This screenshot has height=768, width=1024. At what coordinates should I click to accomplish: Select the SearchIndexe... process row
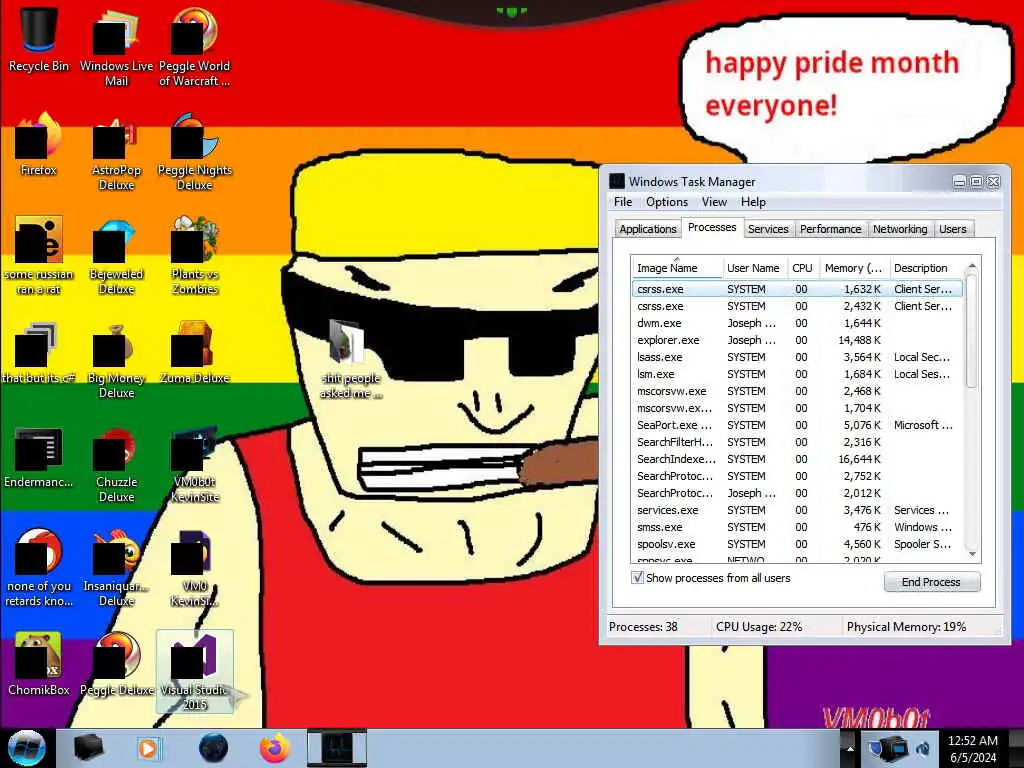click(x=797, y=459)
